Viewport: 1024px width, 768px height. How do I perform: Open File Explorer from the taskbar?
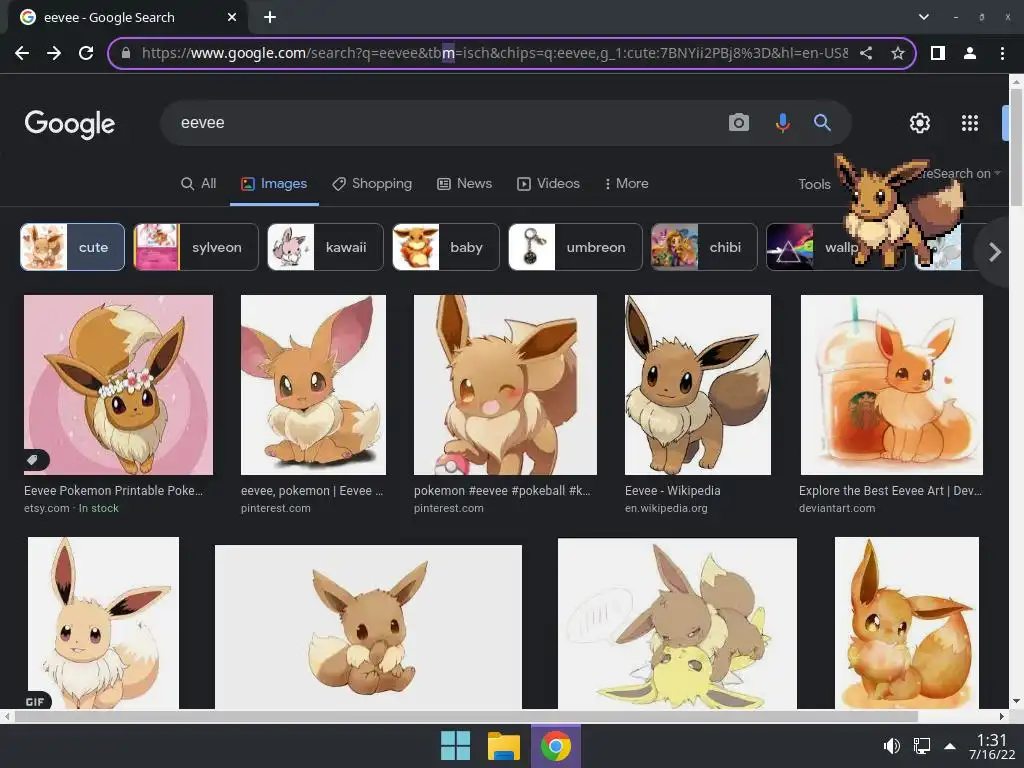[x=504, y=746]
